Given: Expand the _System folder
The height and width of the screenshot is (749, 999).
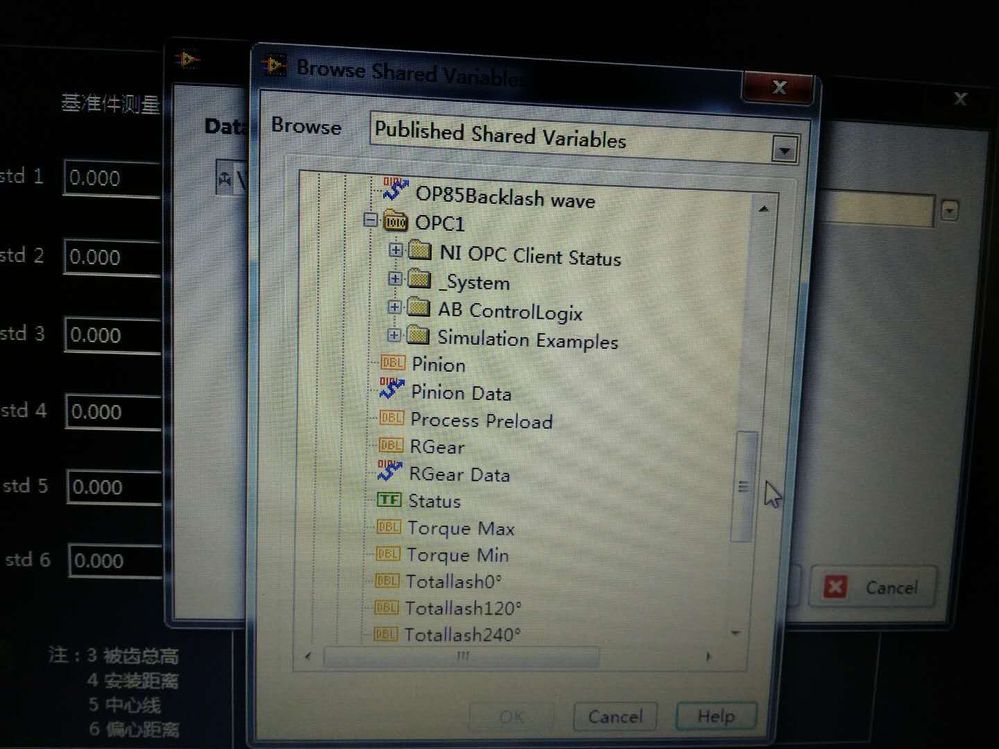Looking at the screenshot, I should click(x=395, y=278).
